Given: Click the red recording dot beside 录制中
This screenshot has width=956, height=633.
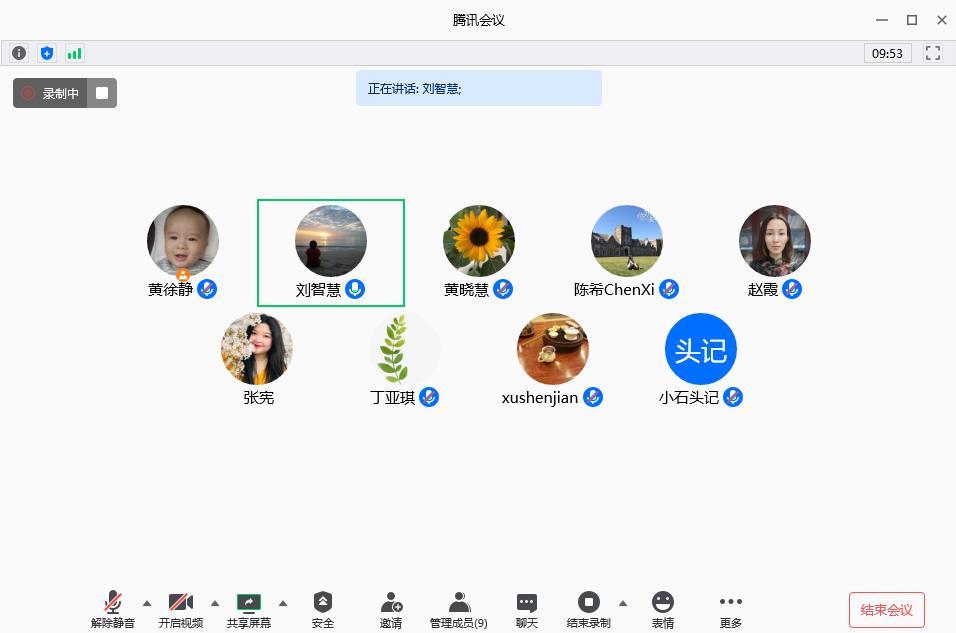Looking at the screenshot, I should (28, 93).
